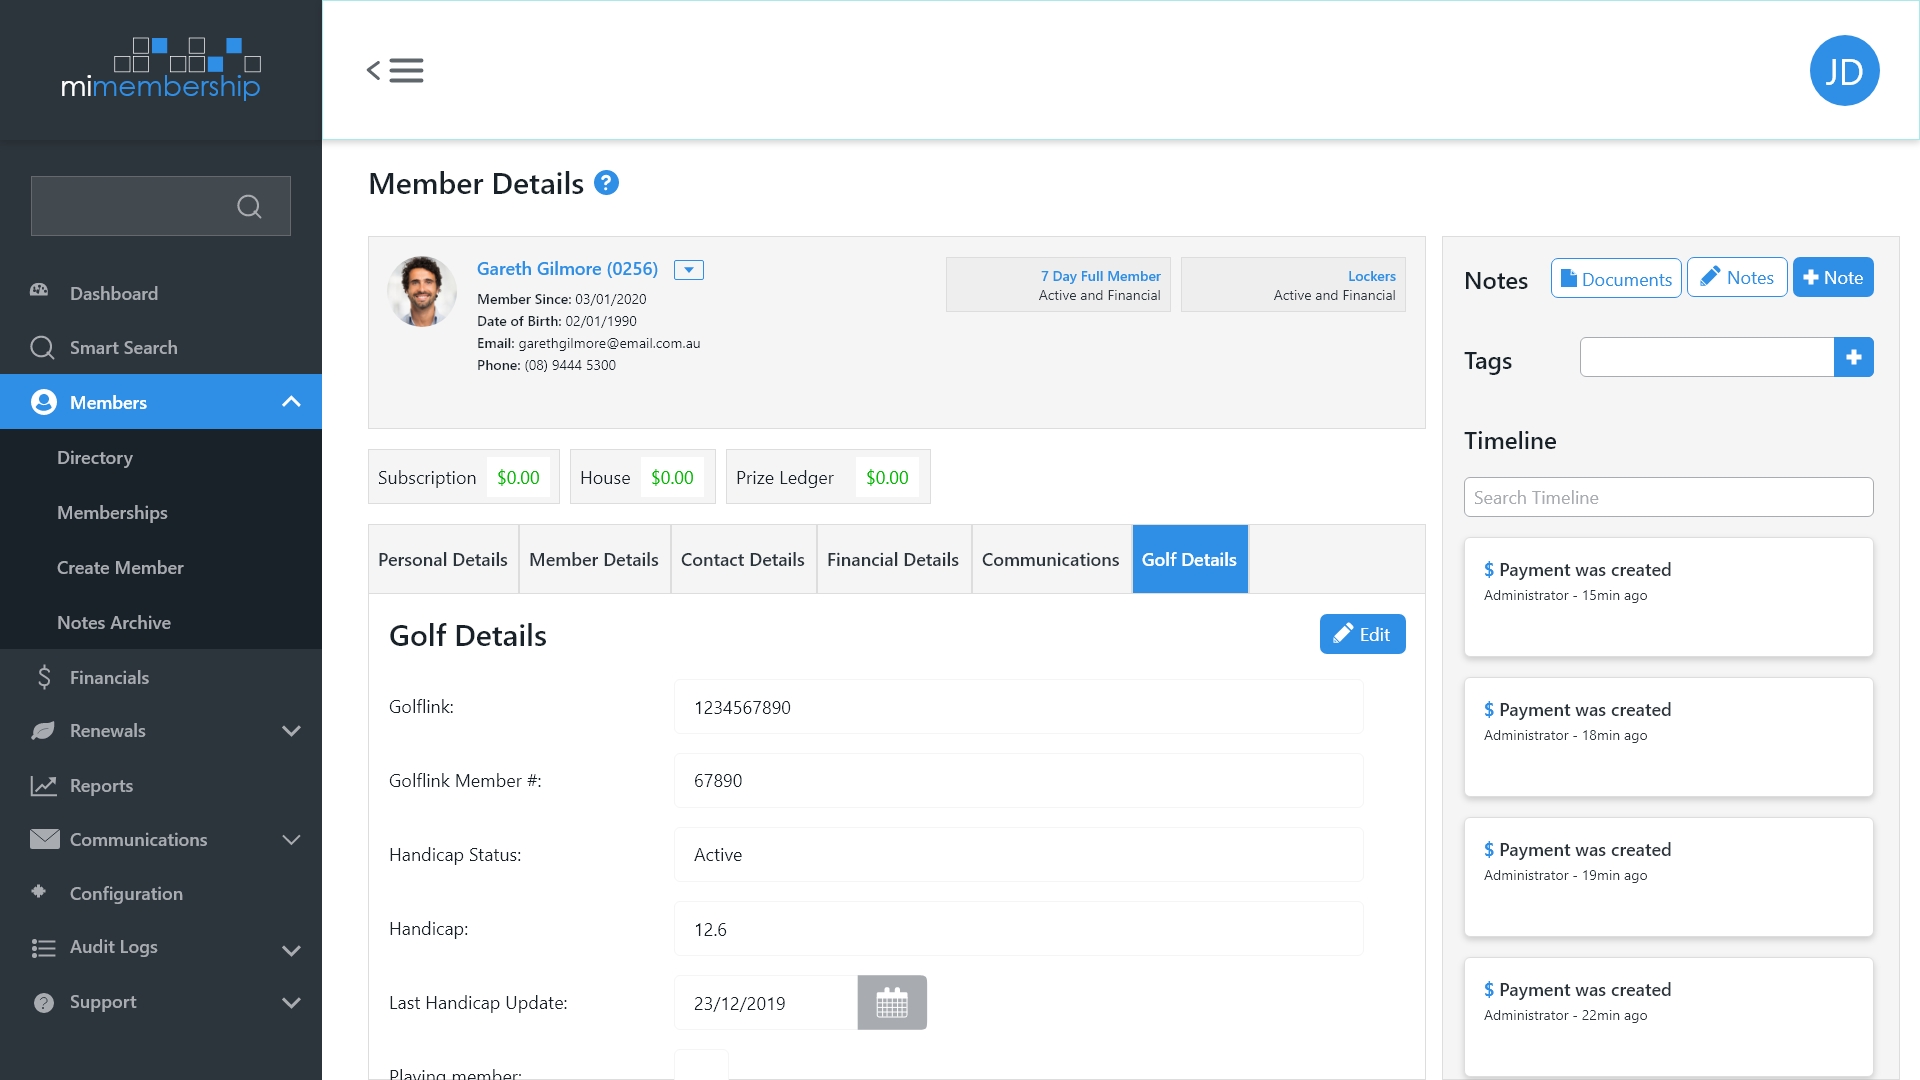The width and height of the screenshot is (1920, 1080).
Task: Switch to the Financial Details tab
Action: point(892,559)
